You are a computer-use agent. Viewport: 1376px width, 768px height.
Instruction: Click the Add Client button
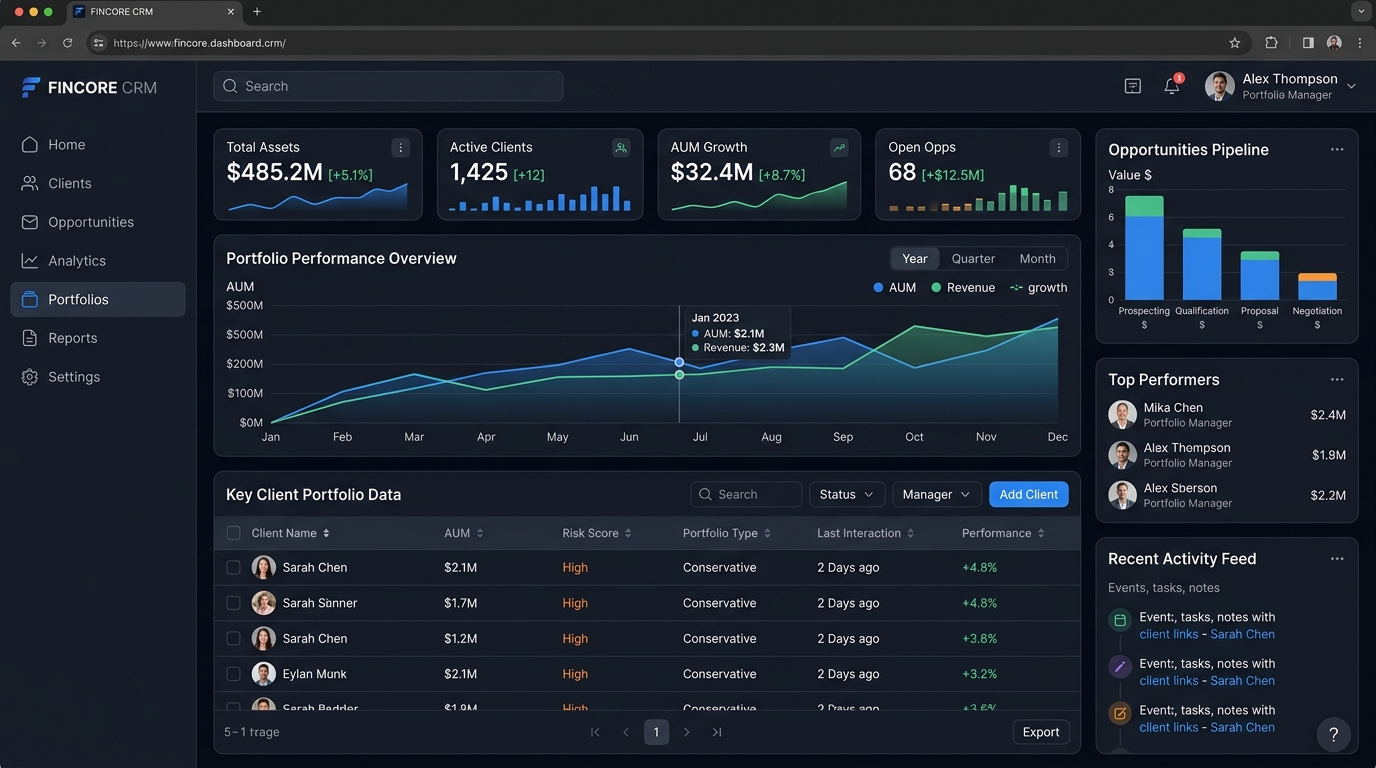tap(1029, 494)
